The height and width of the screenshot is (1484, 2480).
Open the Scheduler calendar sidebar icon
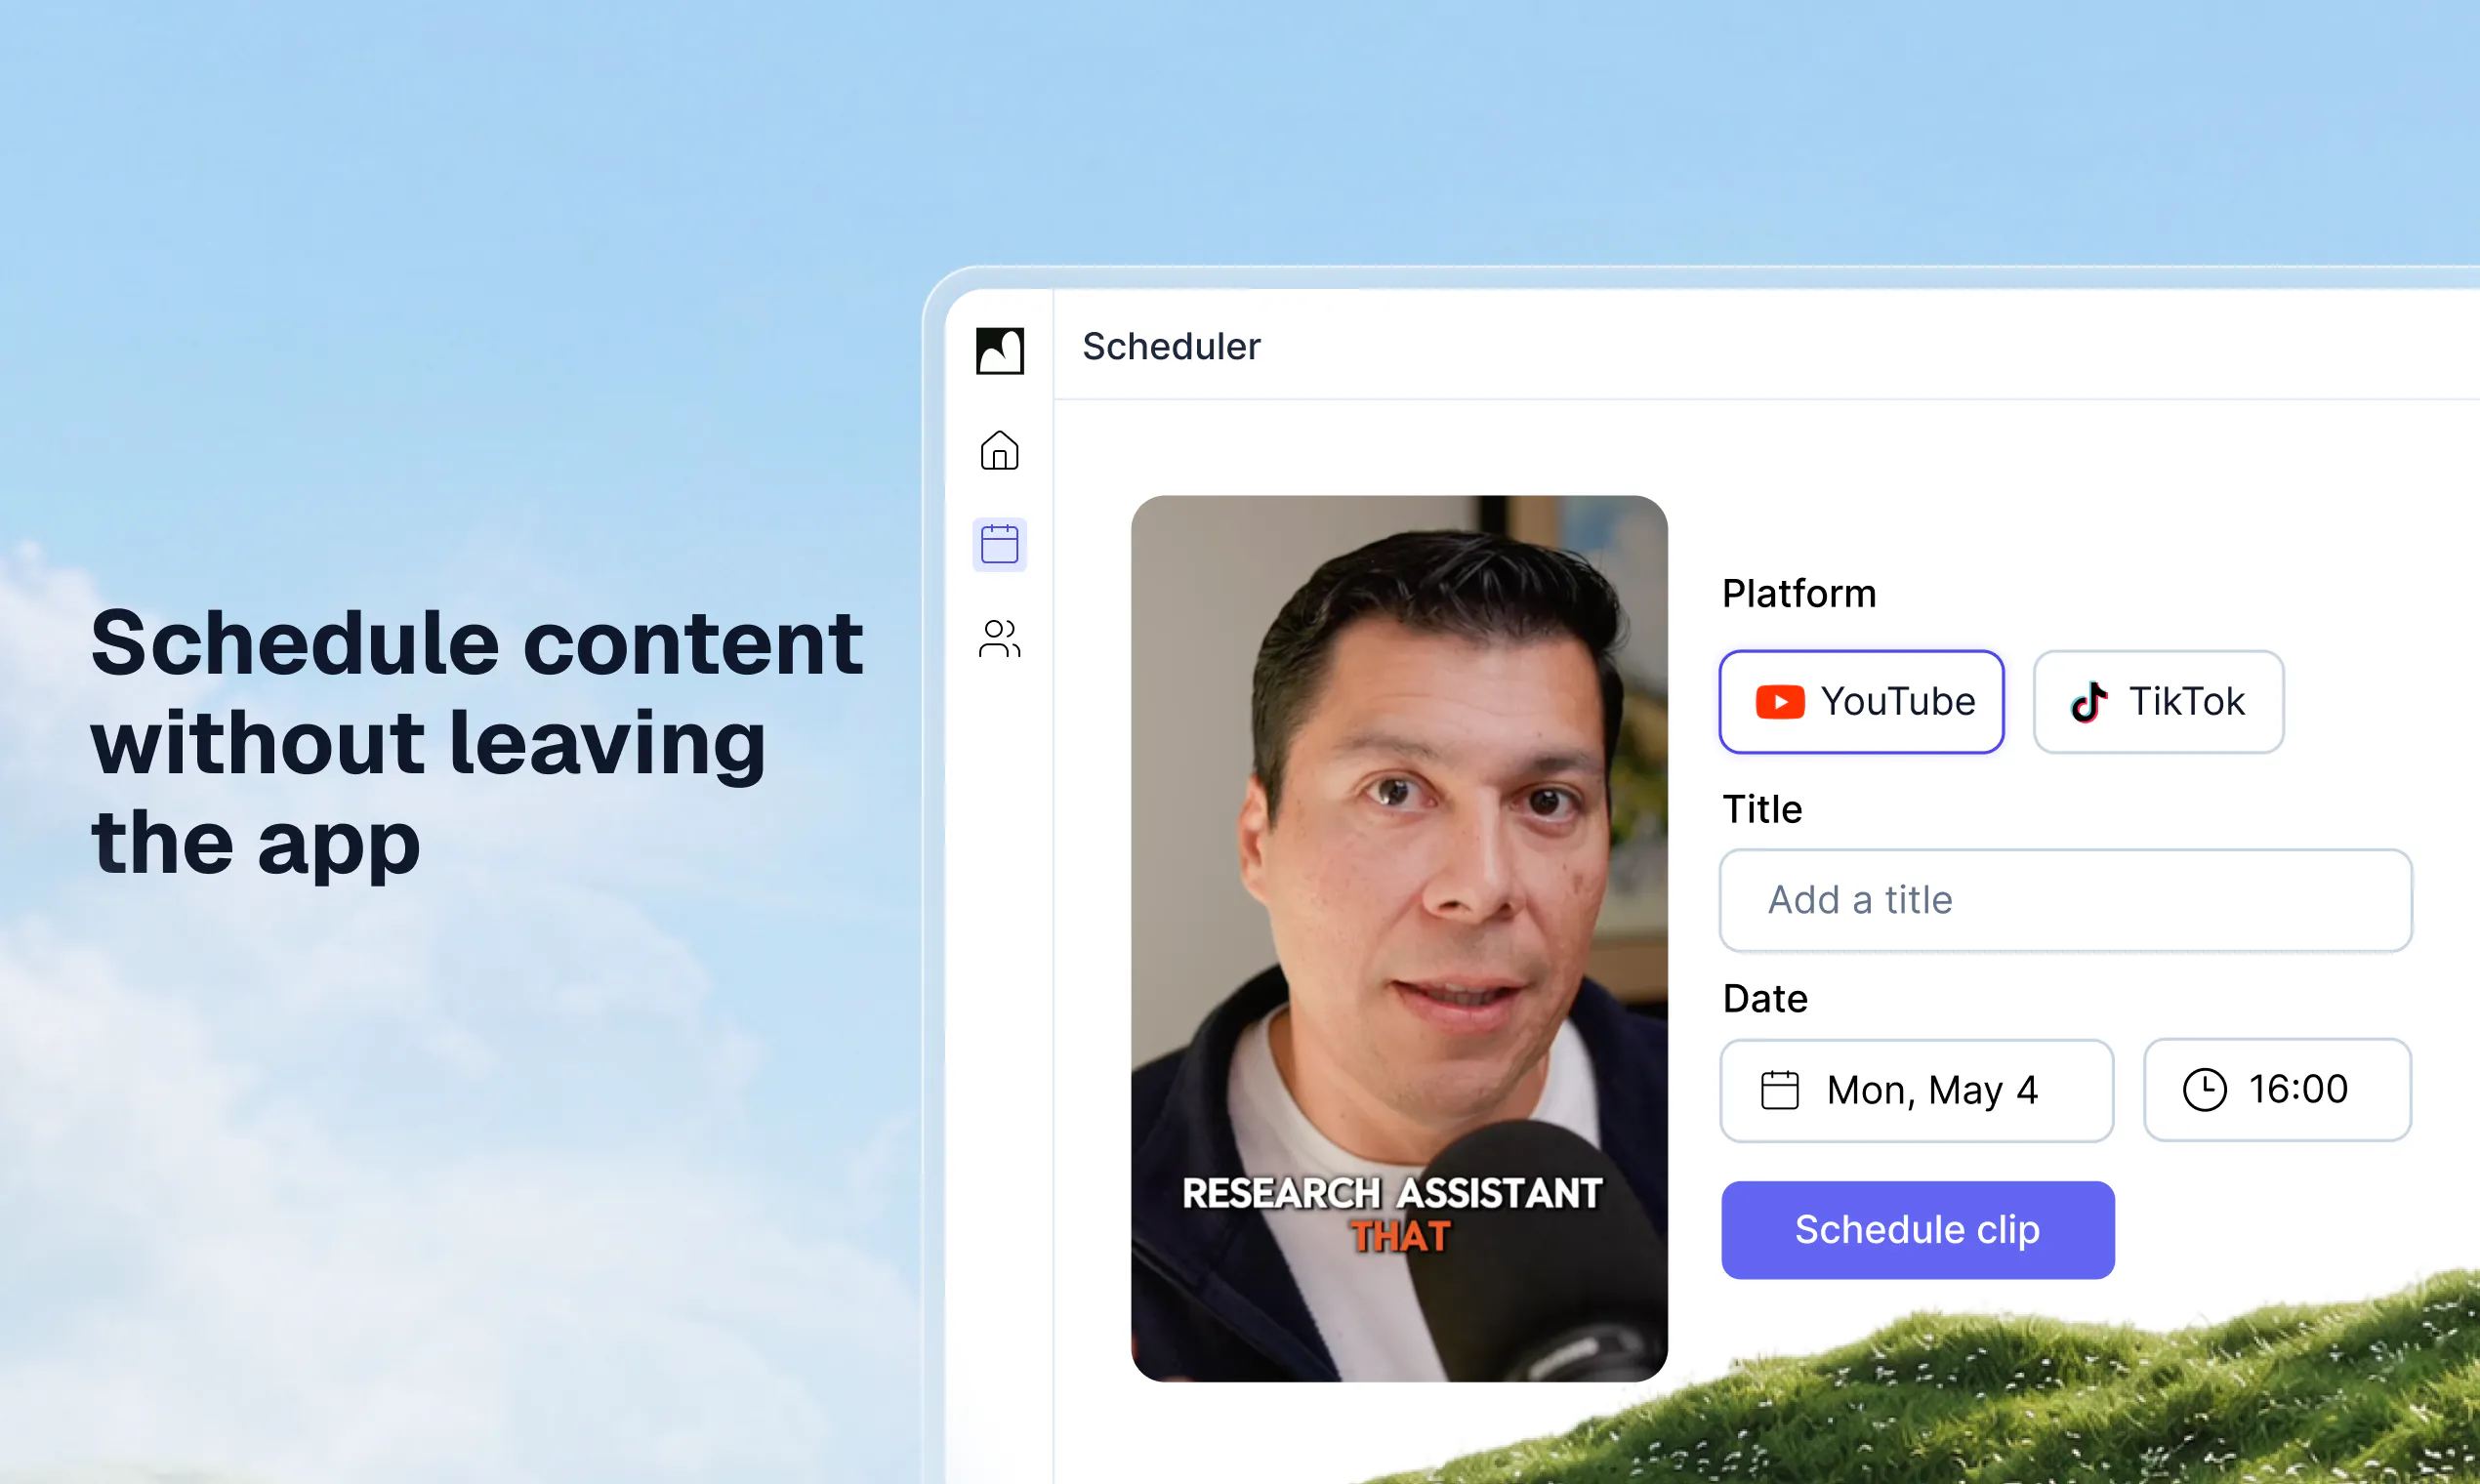(x=1000, y=544)
